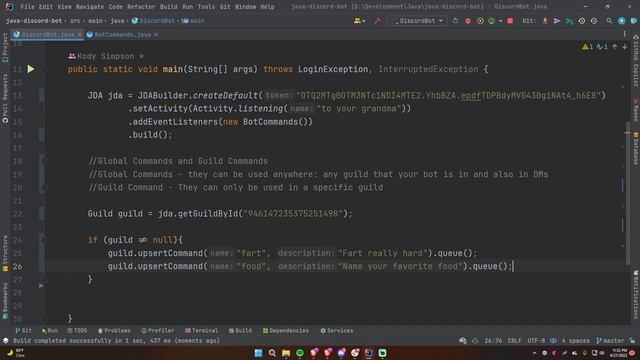Click the Build Project hammer icon
The image size is (640, 360).
coord(378,21)
